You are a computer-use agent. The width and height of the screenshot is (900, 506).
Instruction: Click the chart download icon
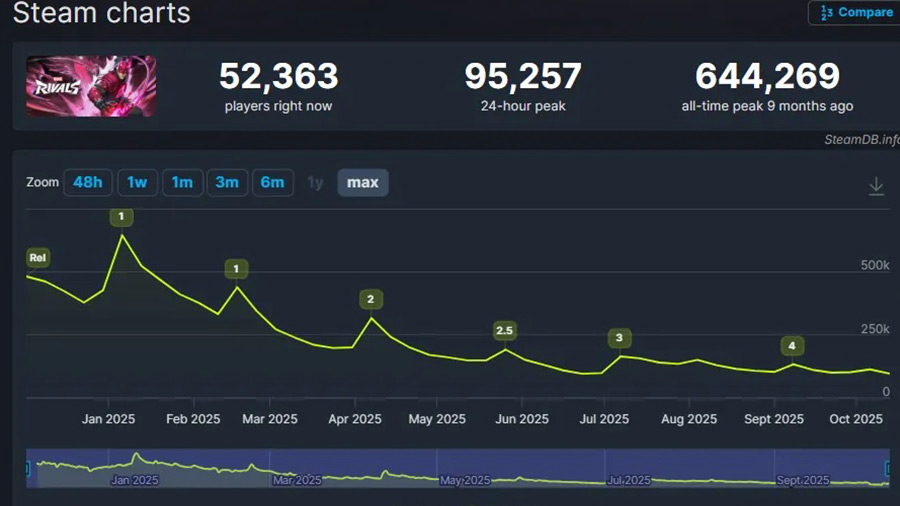(x=876, y=186)
